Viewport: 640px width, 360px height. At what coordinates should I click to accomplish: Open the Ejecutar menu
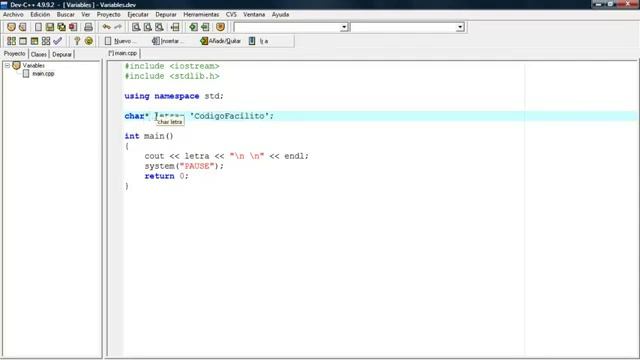(138, 14)
